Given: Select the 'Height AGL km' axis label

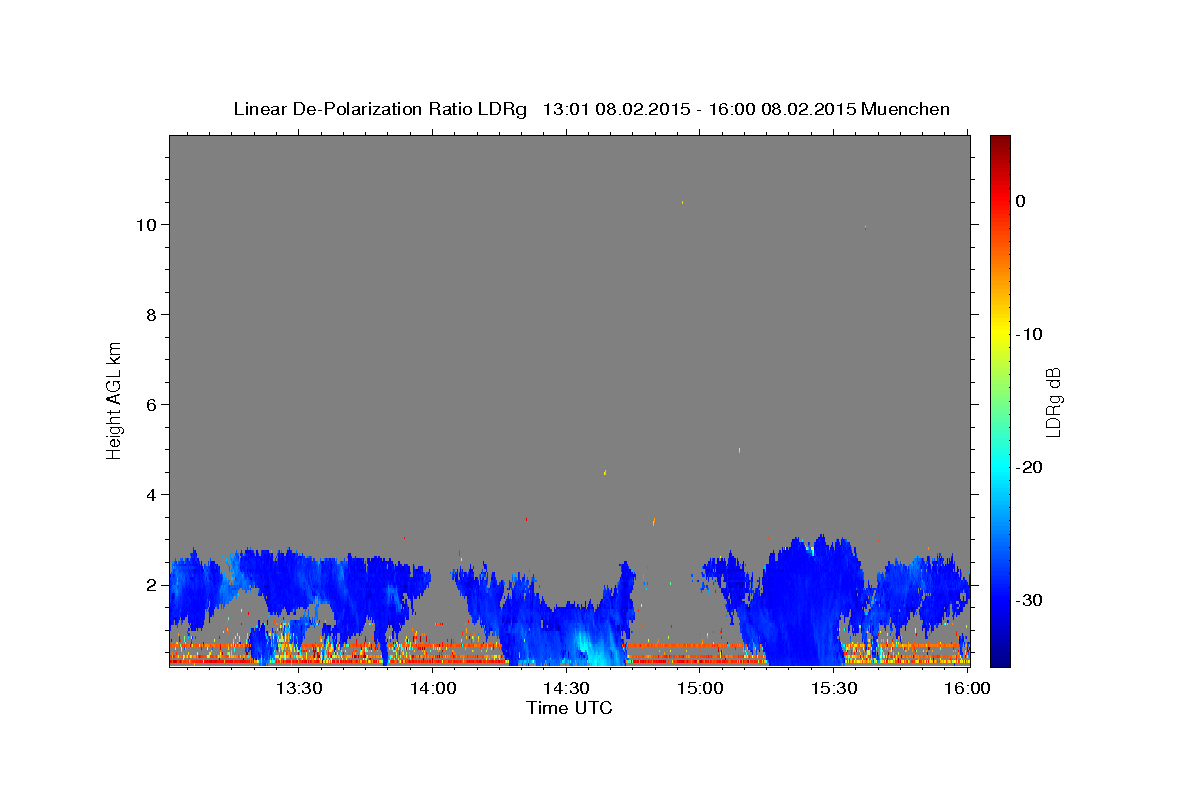Looking at the screenshot, I should (114, 399).
